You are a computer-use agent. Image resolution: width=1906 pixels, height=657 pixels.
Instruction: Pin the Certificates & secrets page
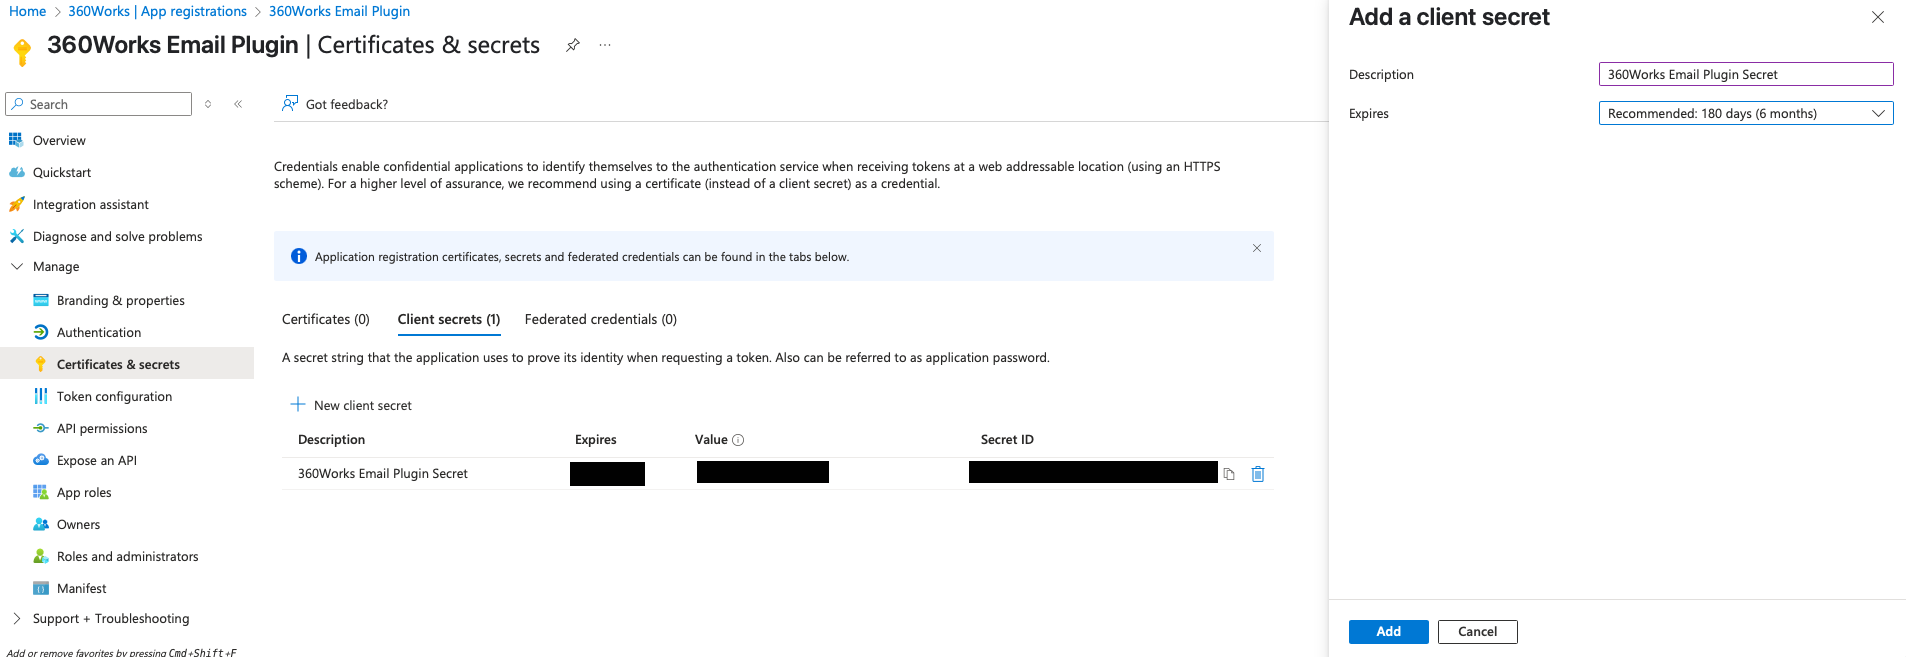tap(573, 45)
